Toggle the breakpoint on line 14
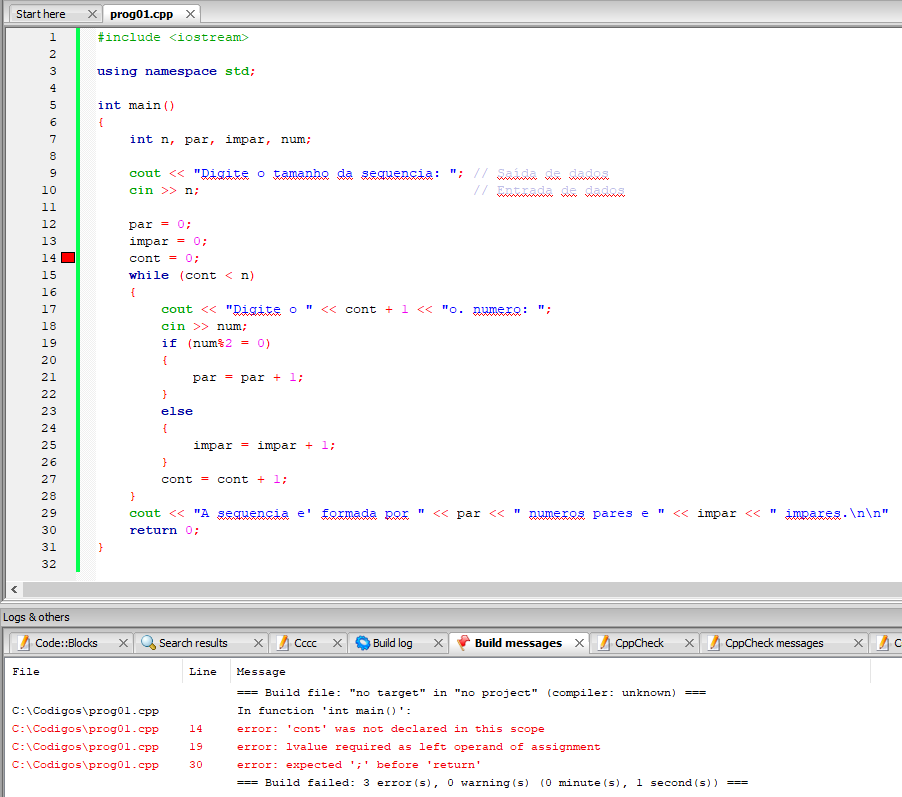The image size is (902, 797). 67,257
